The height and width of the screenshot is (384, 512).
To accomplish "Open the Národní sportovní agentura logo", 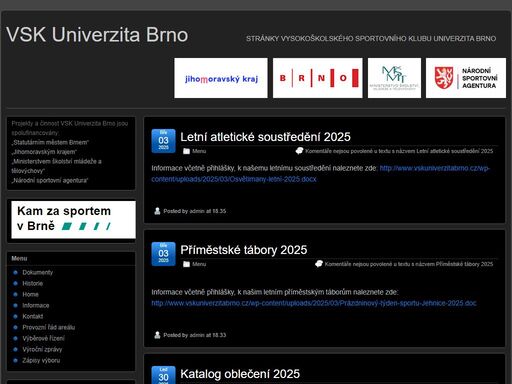I will point(466,78).
